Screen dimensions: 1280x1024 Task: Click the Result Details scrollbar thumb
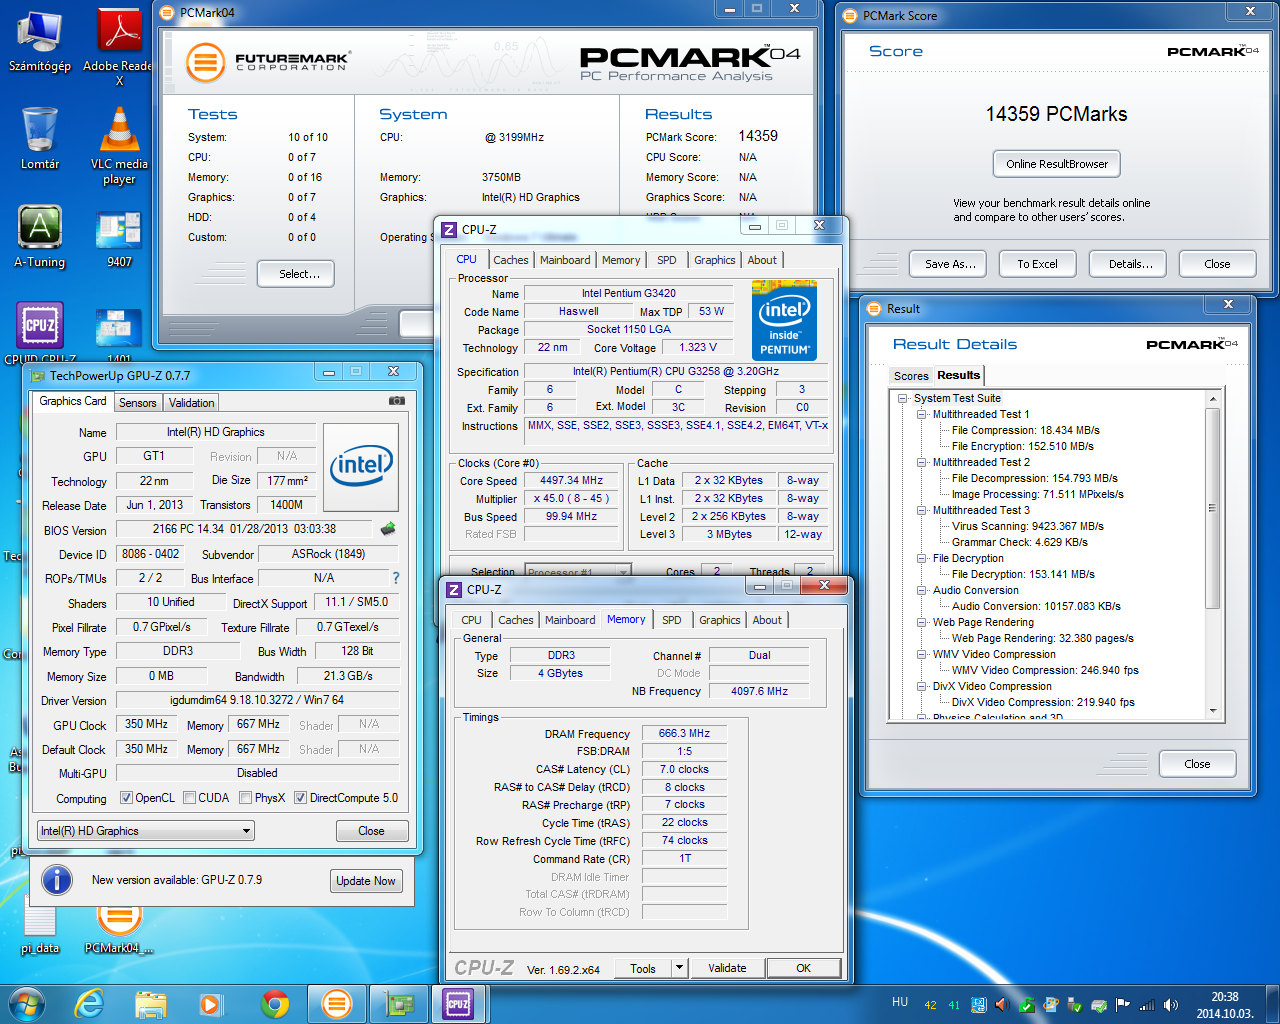pyautogui.click(x=1212, y=508)
